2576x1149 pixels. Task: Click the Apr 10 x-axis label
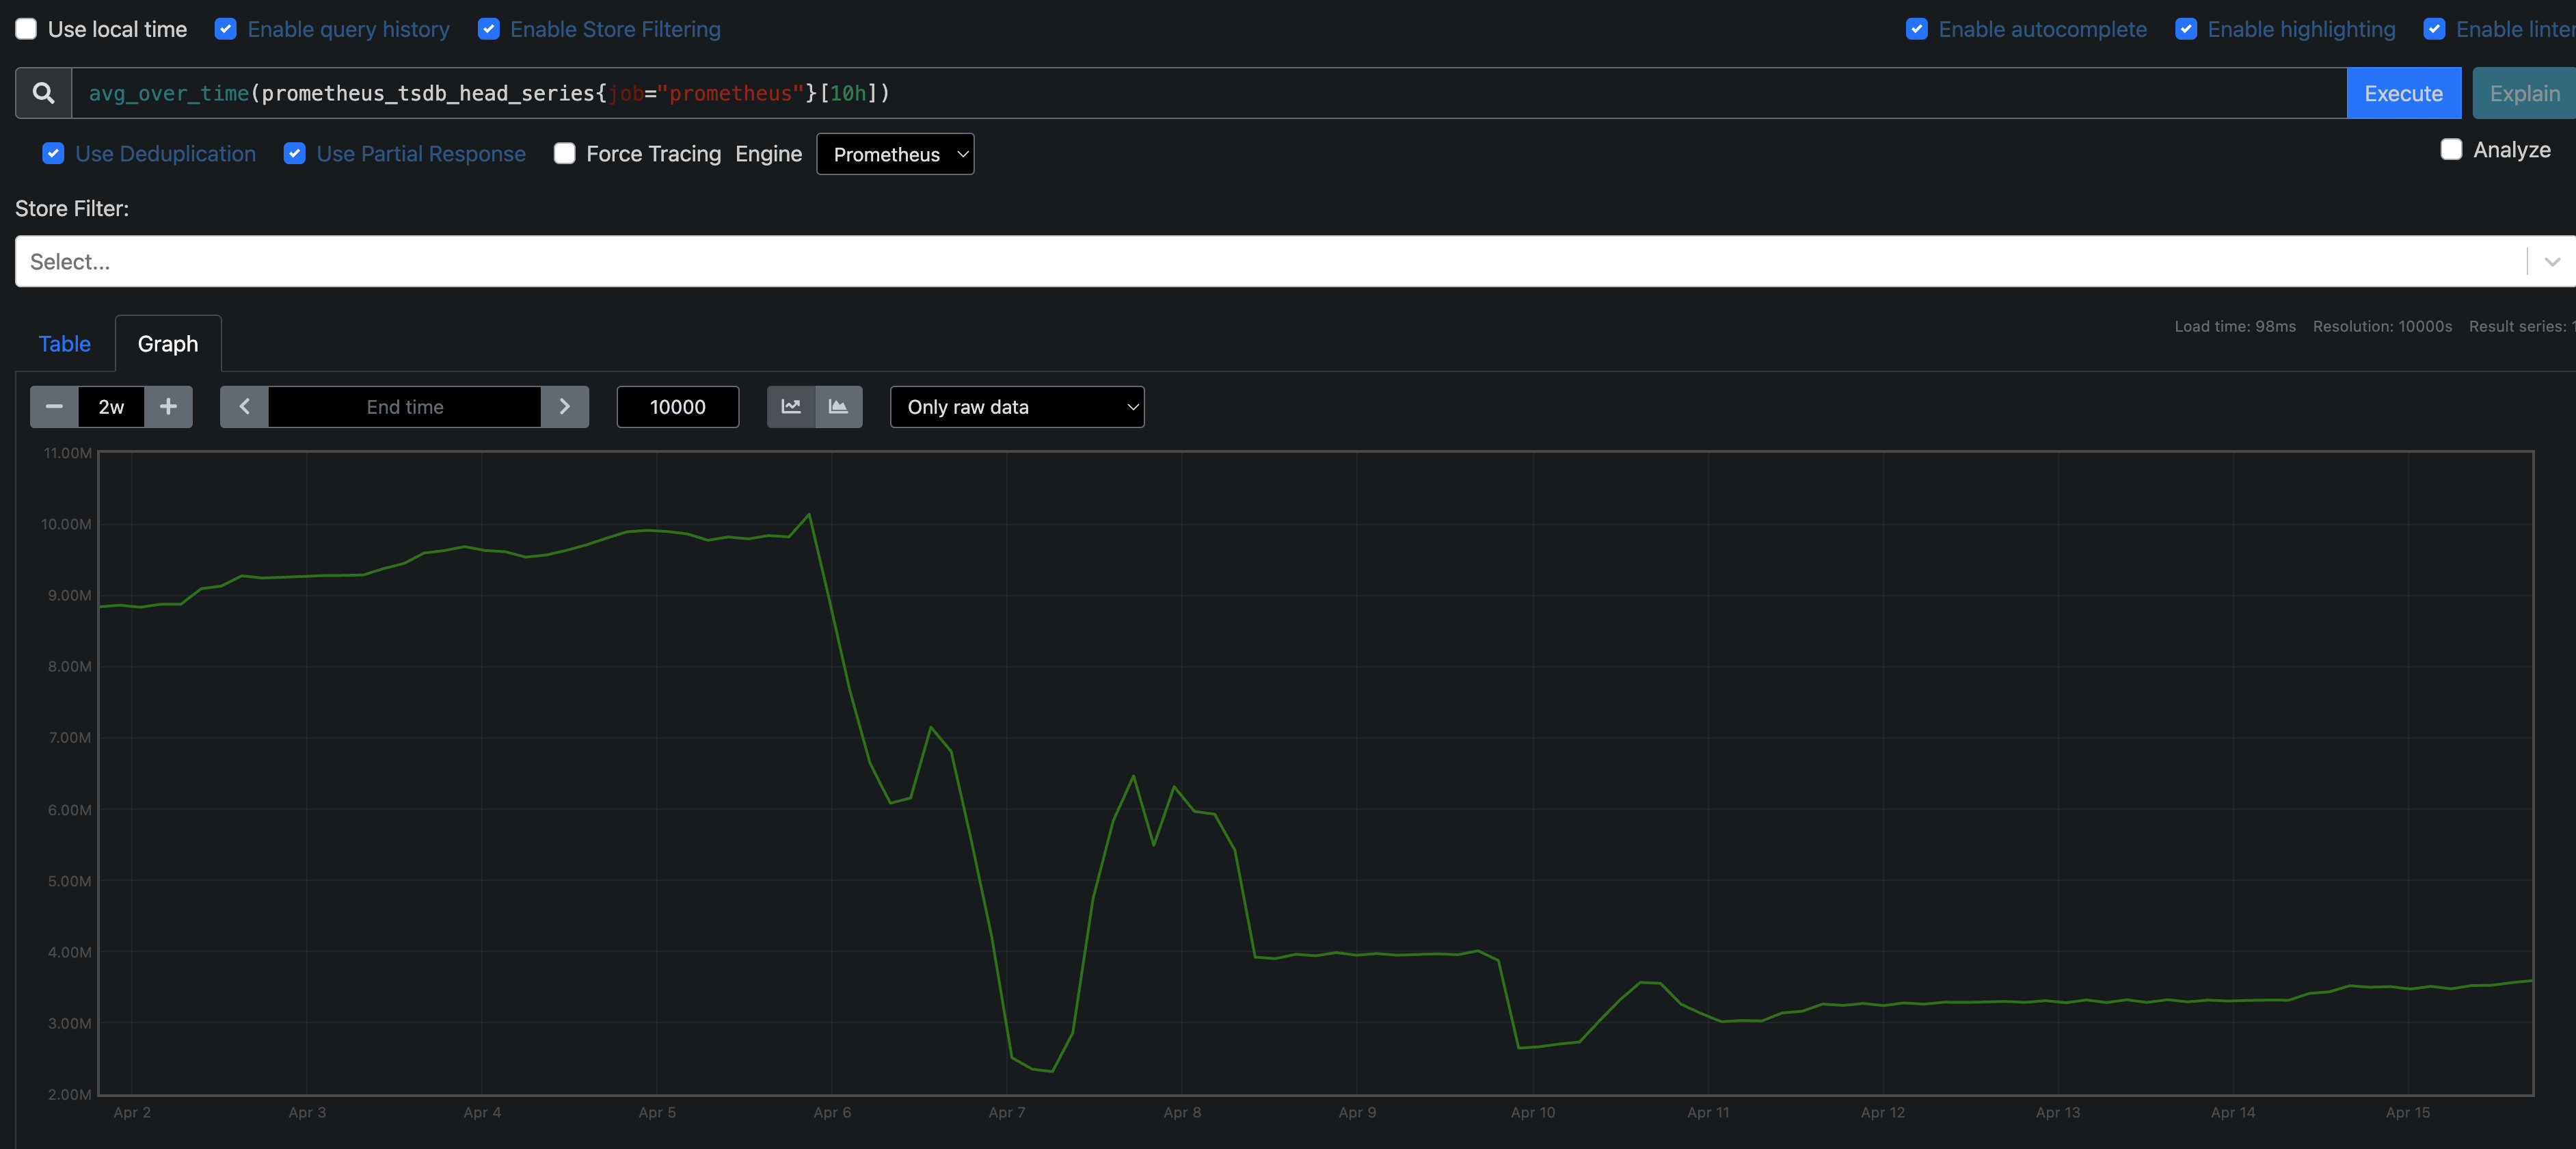coord(1533,1112)
